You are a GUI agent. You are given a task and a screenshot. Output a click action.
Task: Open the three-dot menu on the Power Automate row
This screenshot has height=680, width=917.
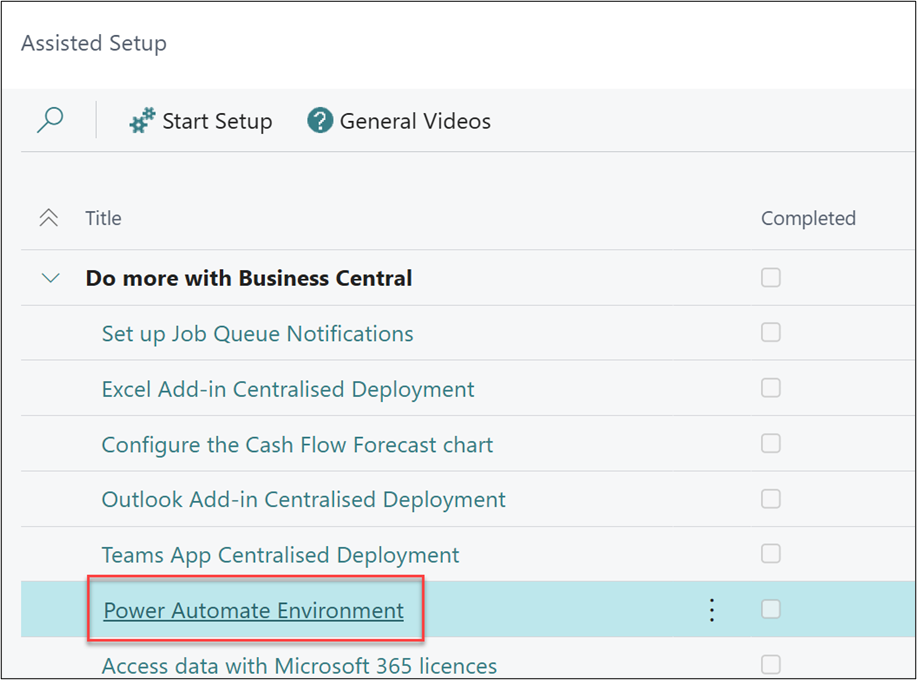click(712, 610)
